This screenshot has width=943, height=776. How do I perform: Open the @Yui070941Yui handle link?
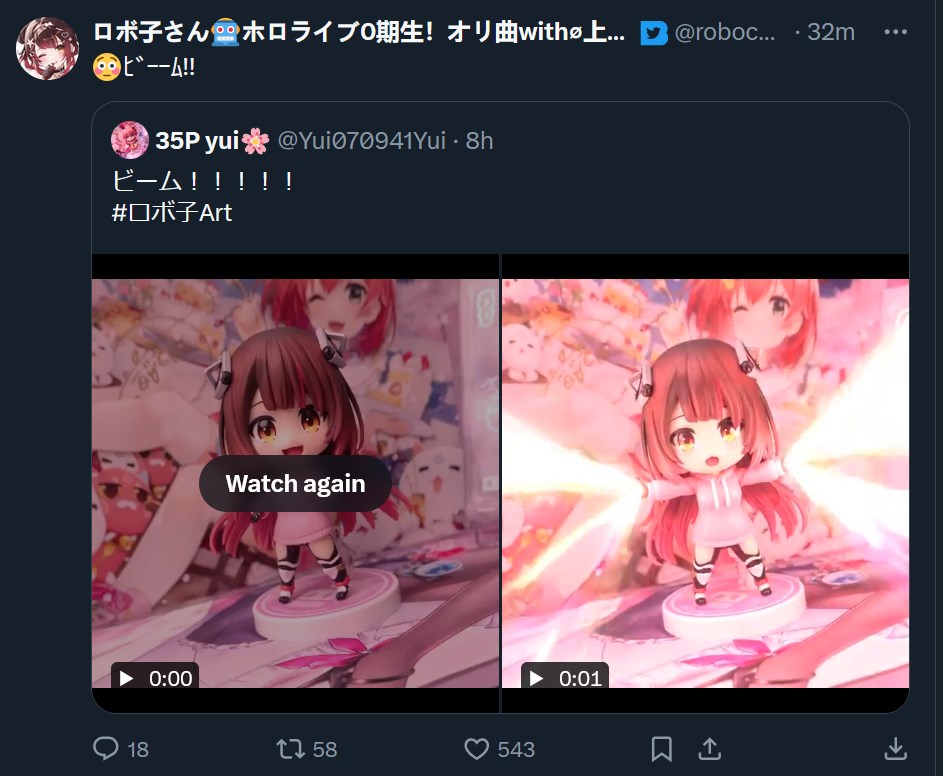click(361, 140)
